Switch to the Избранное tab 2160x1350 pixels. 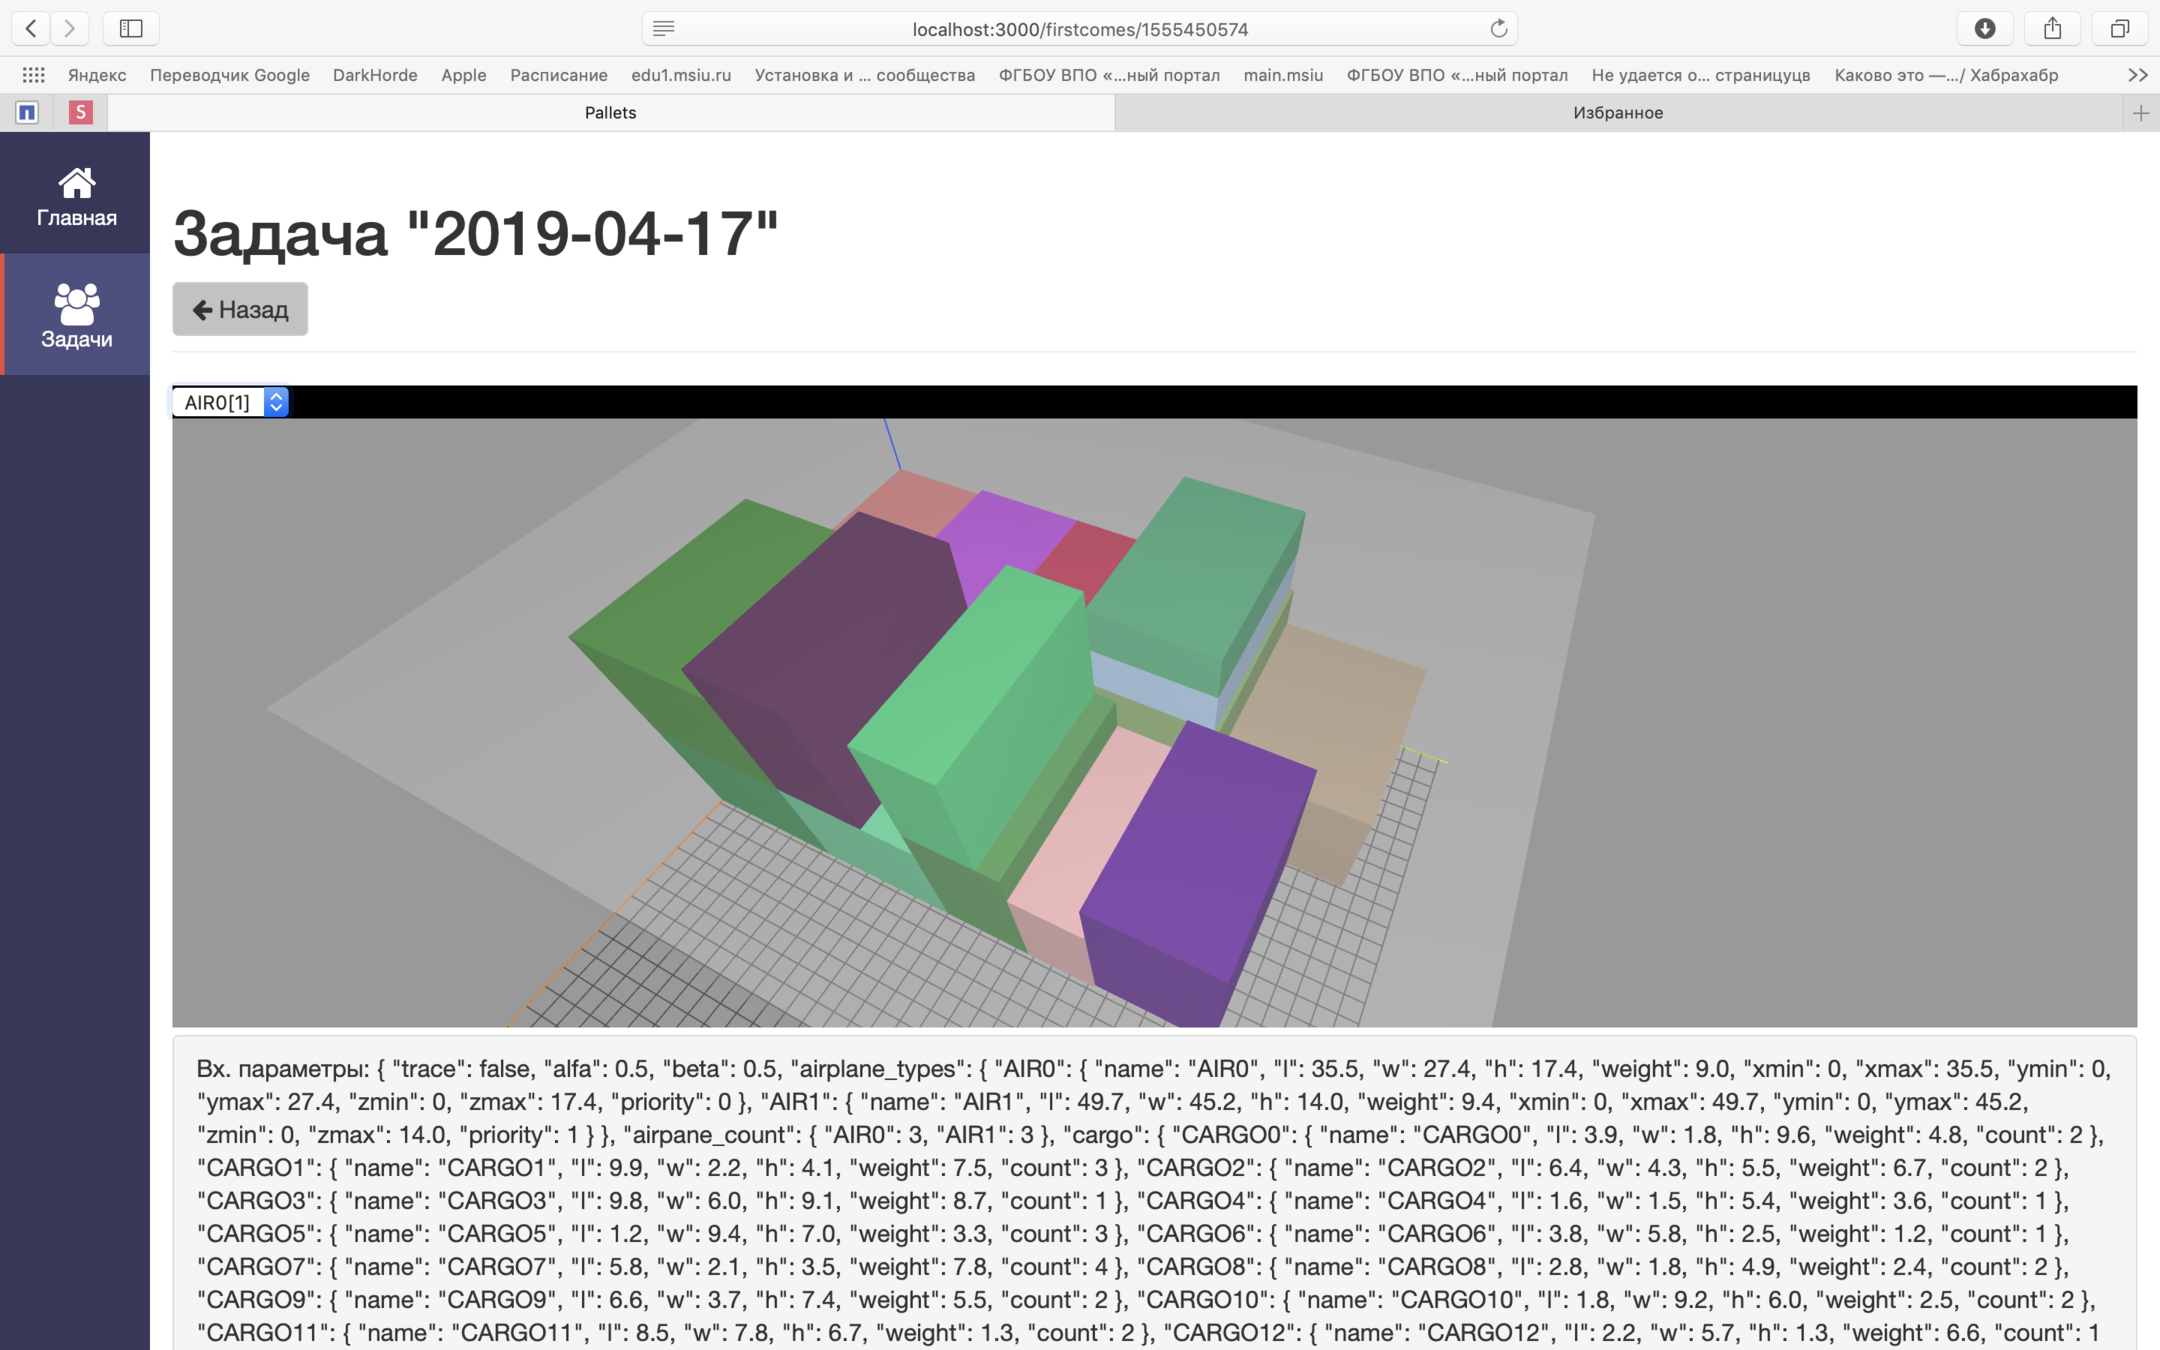pyautogui.click(x=1617, y=113)
